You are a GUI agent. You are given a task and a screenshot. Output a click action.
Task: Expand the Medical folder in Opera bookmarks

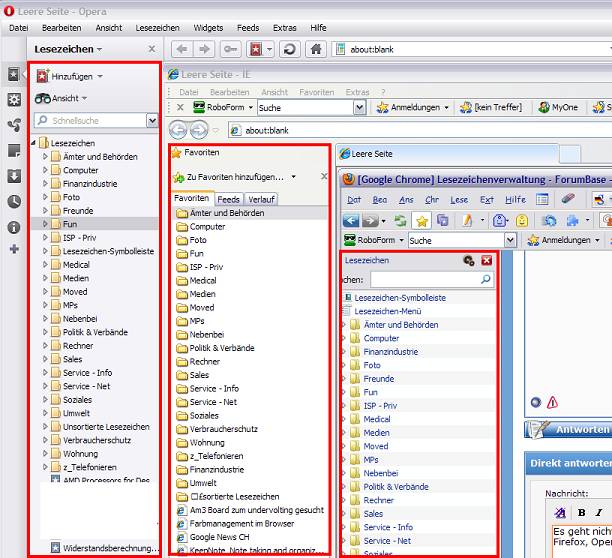[x=45, y=265]
